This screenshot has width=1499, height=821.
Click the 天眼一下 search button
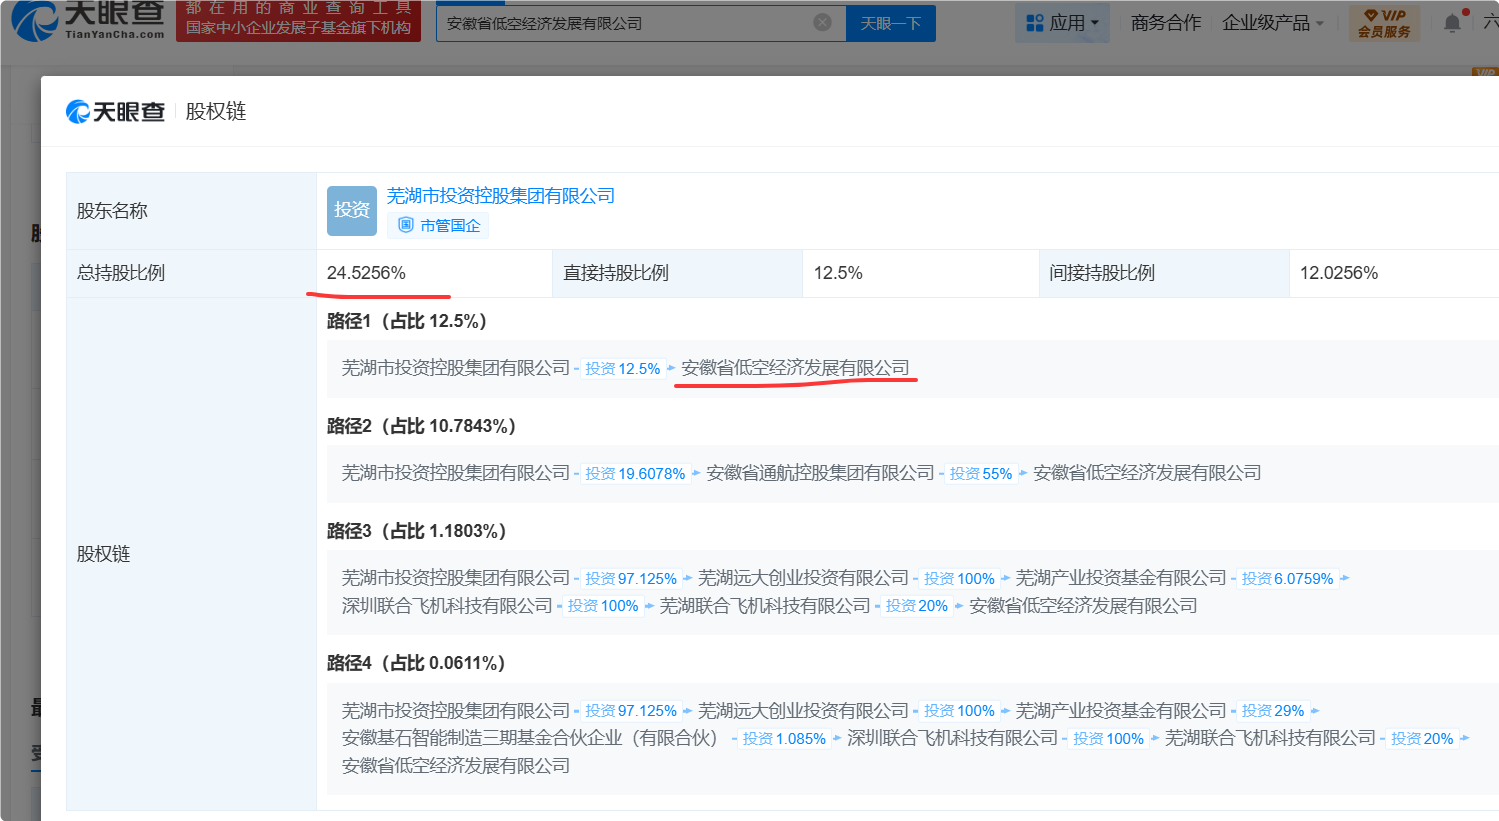pyautogui.click(x=891, y=23)
